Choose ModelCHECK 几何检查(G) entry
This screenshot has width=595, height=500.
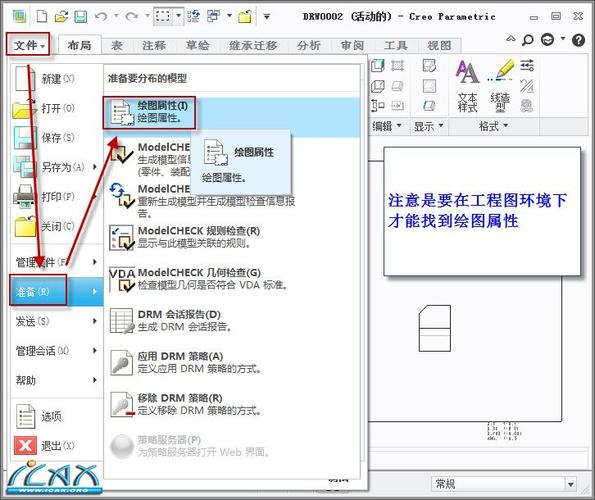click(x=231, y=279)
